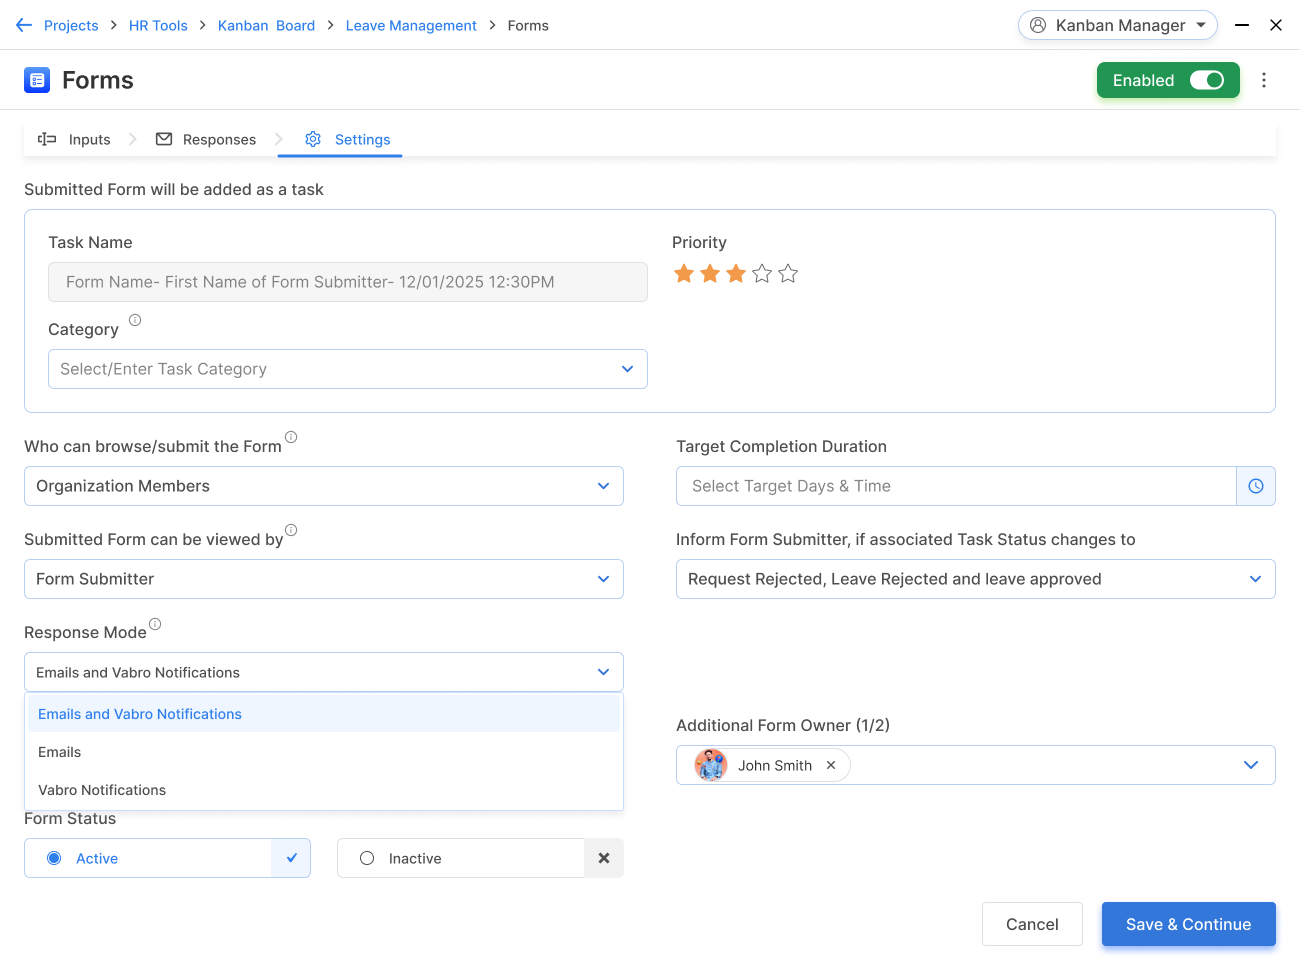Set priority to four stars
The width and height of the screenshot is (1300, 958).
click(x=762, y=273)
